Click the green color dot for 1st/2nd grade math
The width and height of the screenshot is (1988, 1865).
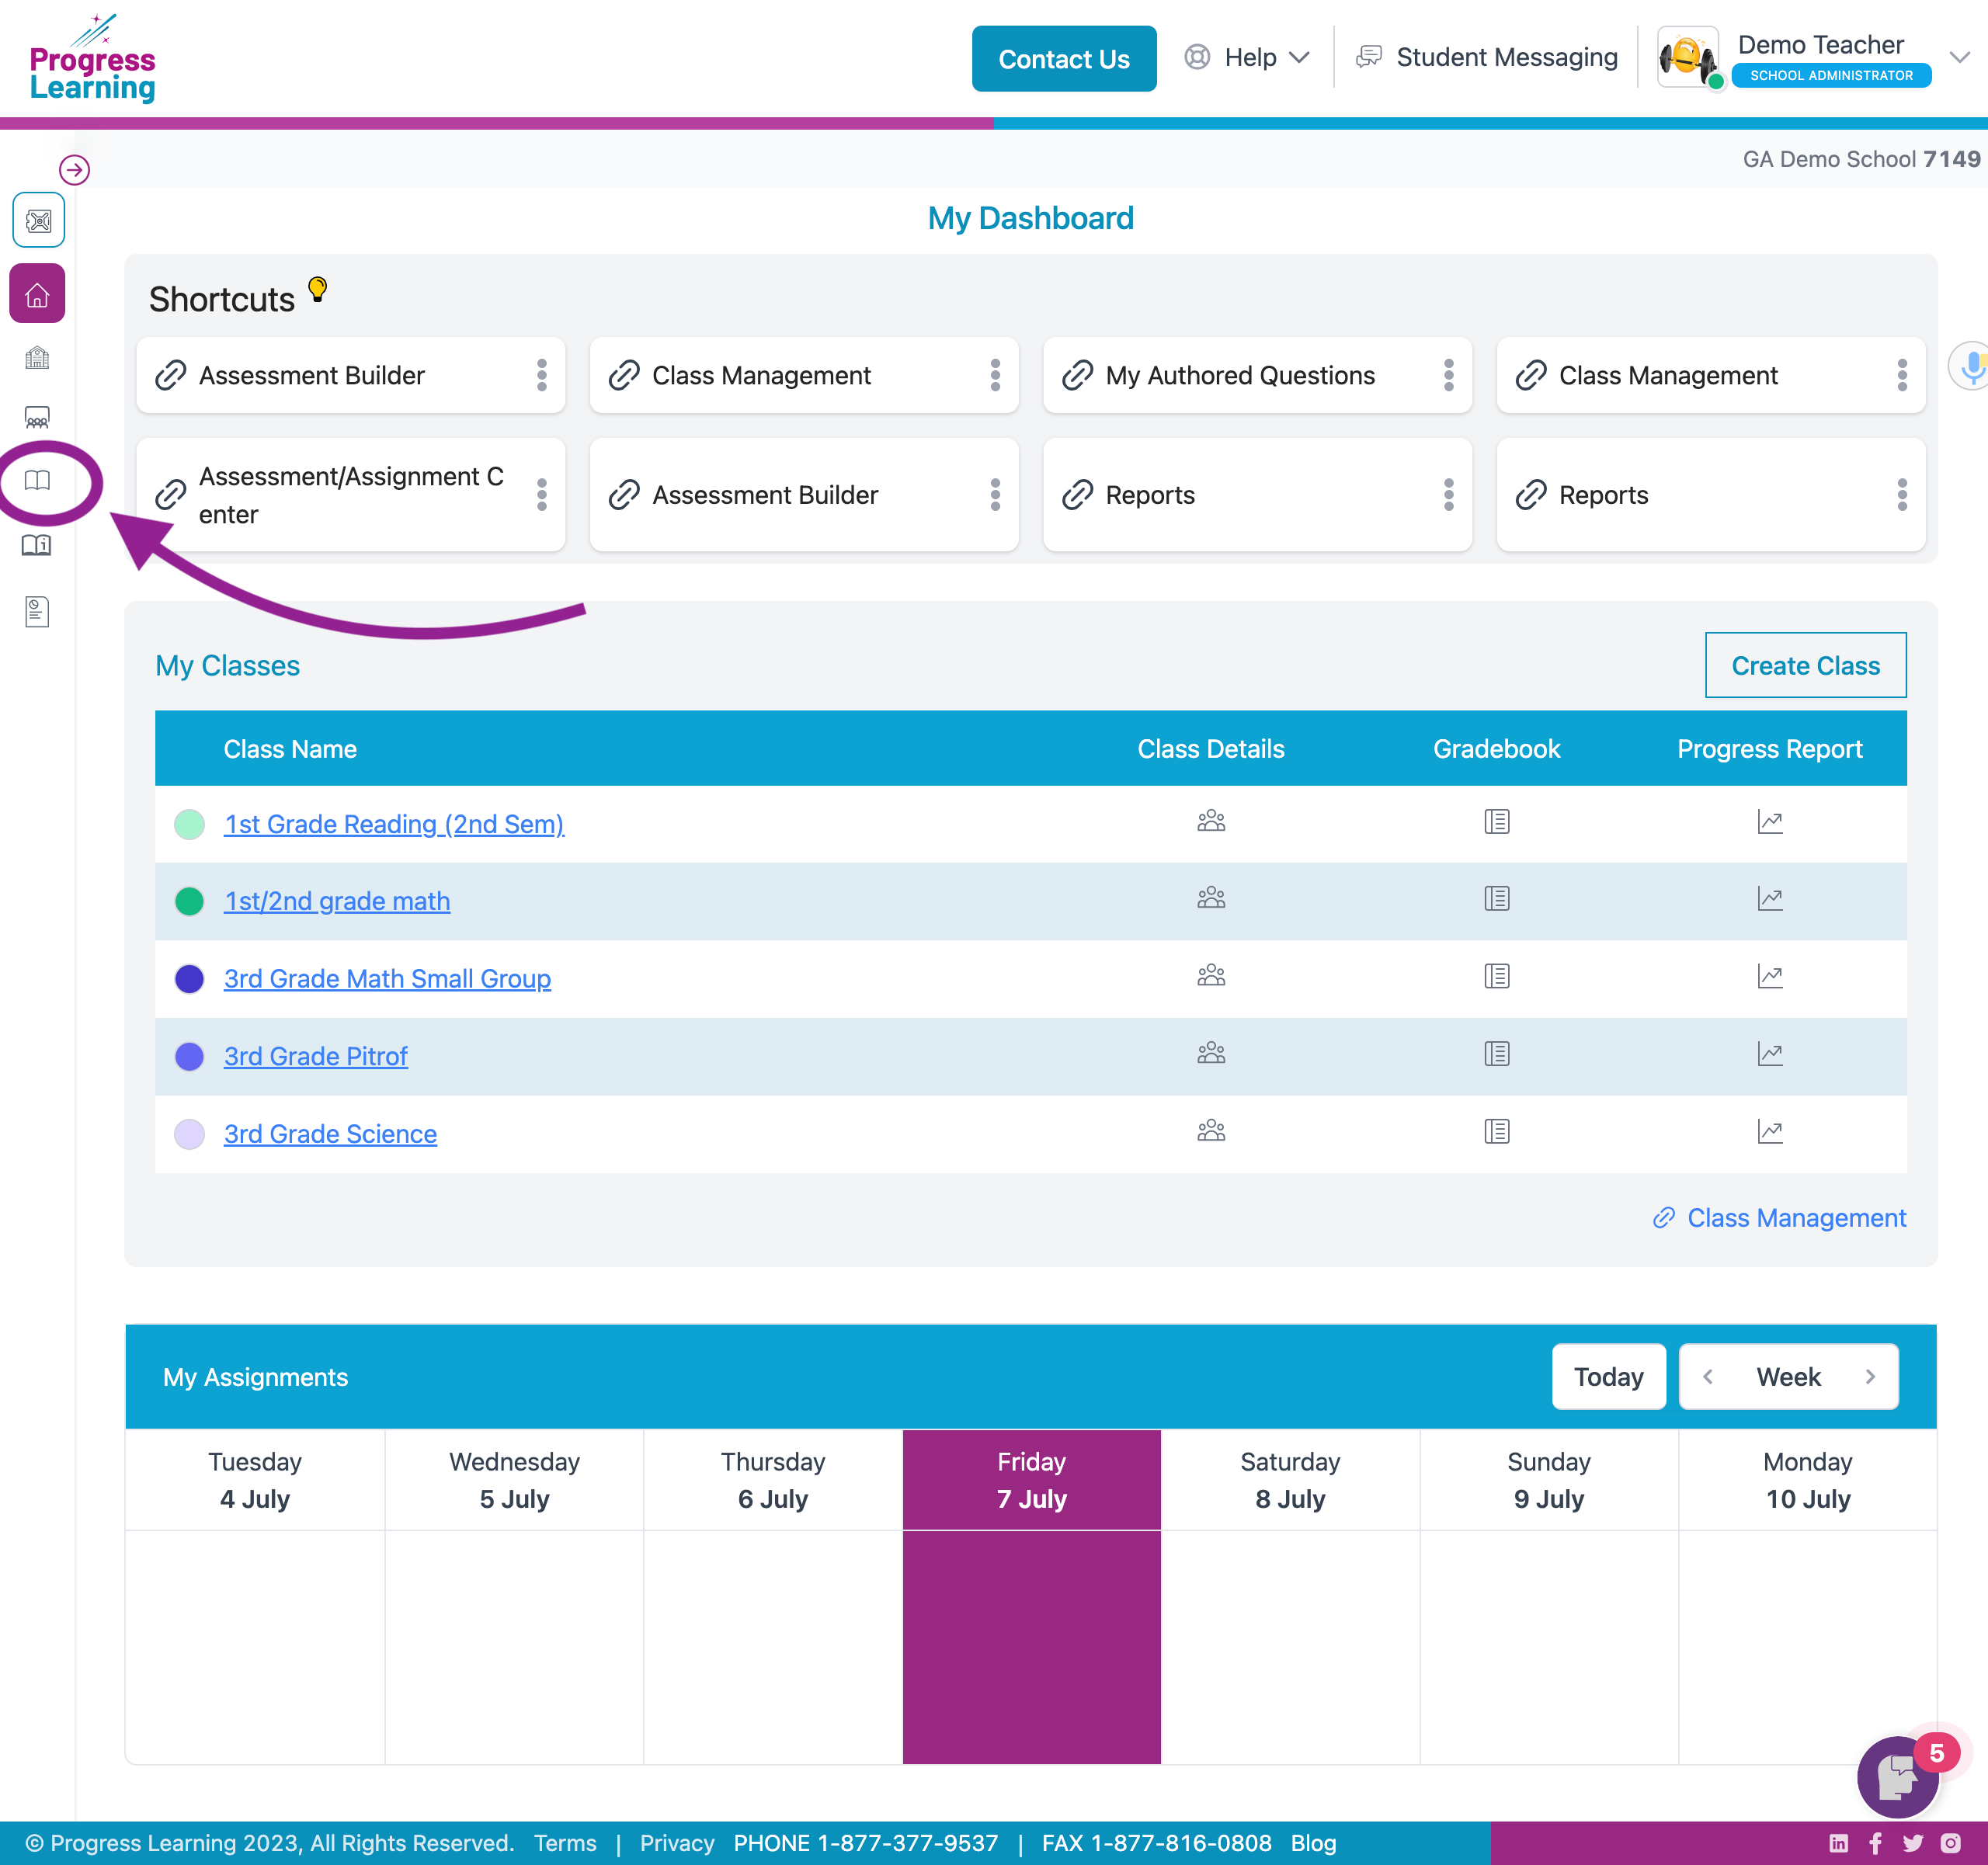coord(189,902)
